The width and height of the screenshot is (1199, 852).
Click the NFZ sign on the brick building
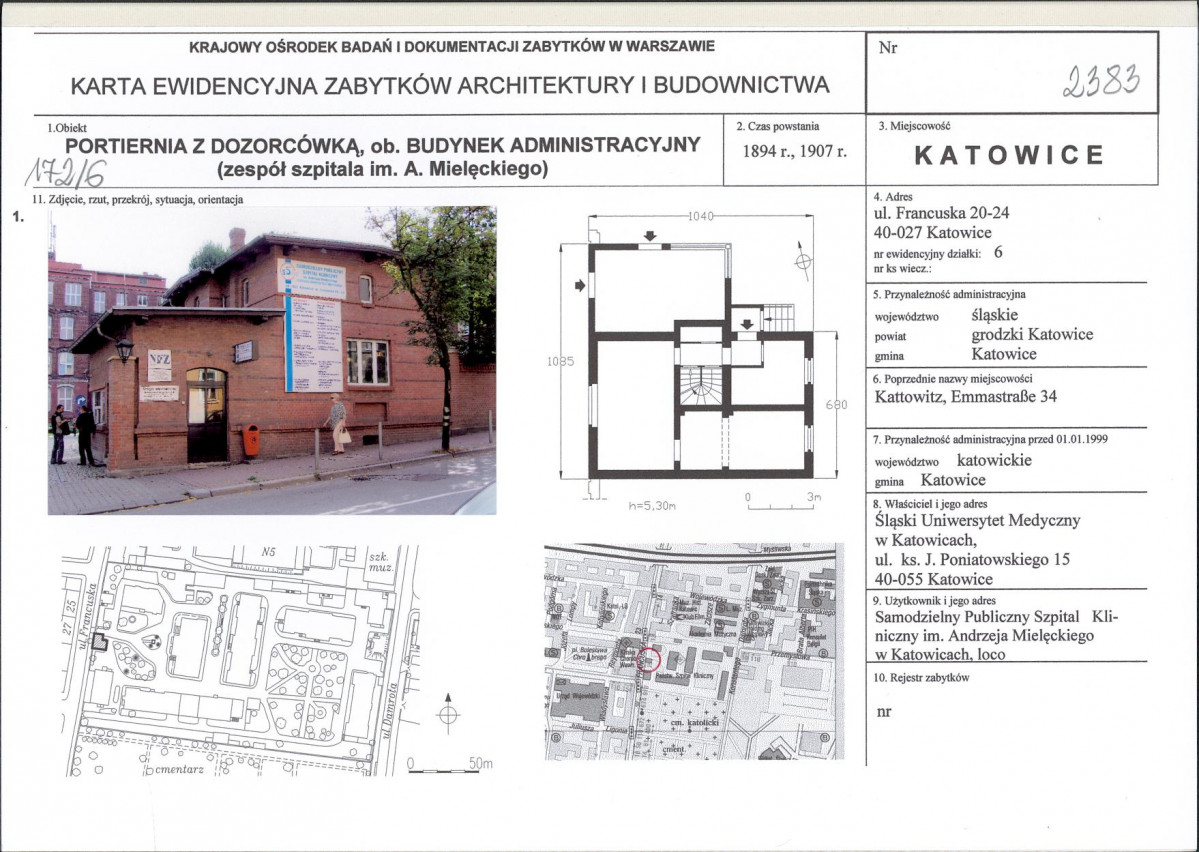pos(159,366)
